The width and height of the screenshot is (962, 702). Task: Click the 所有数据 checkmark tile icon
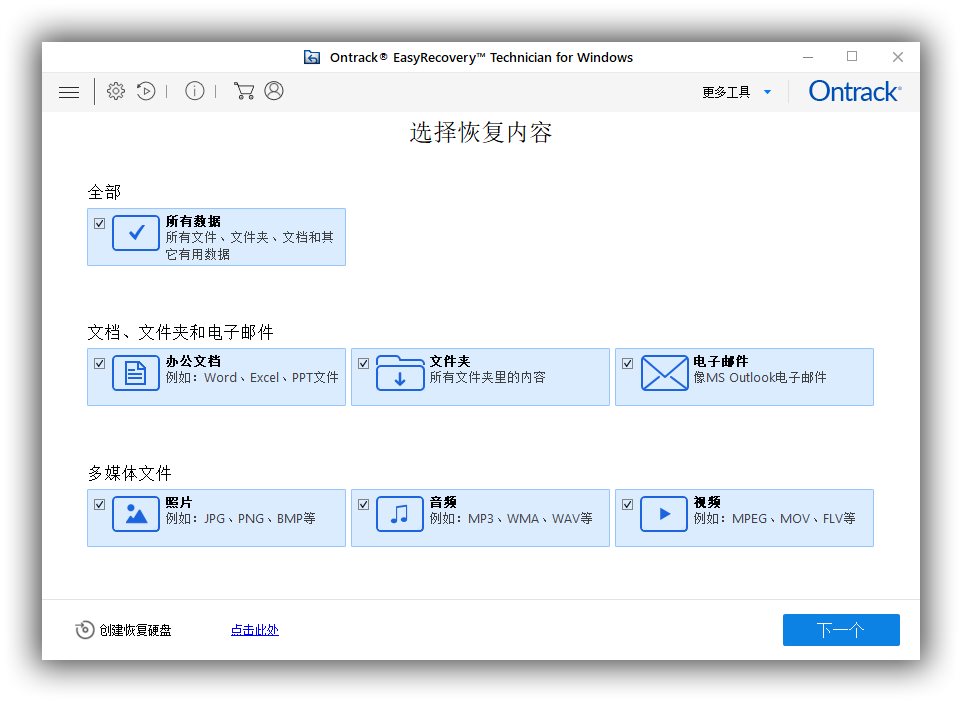[x=136, y=233]
